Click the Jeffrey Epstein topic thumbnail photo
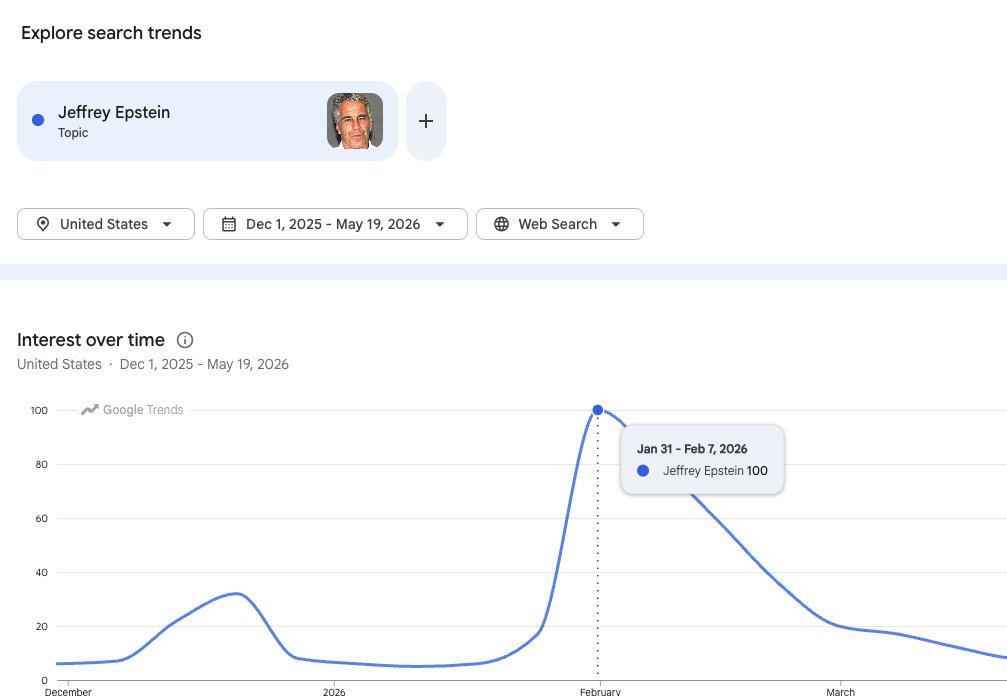The width and height of the screenshot is (1007, 696). click(x=355, y=121)
